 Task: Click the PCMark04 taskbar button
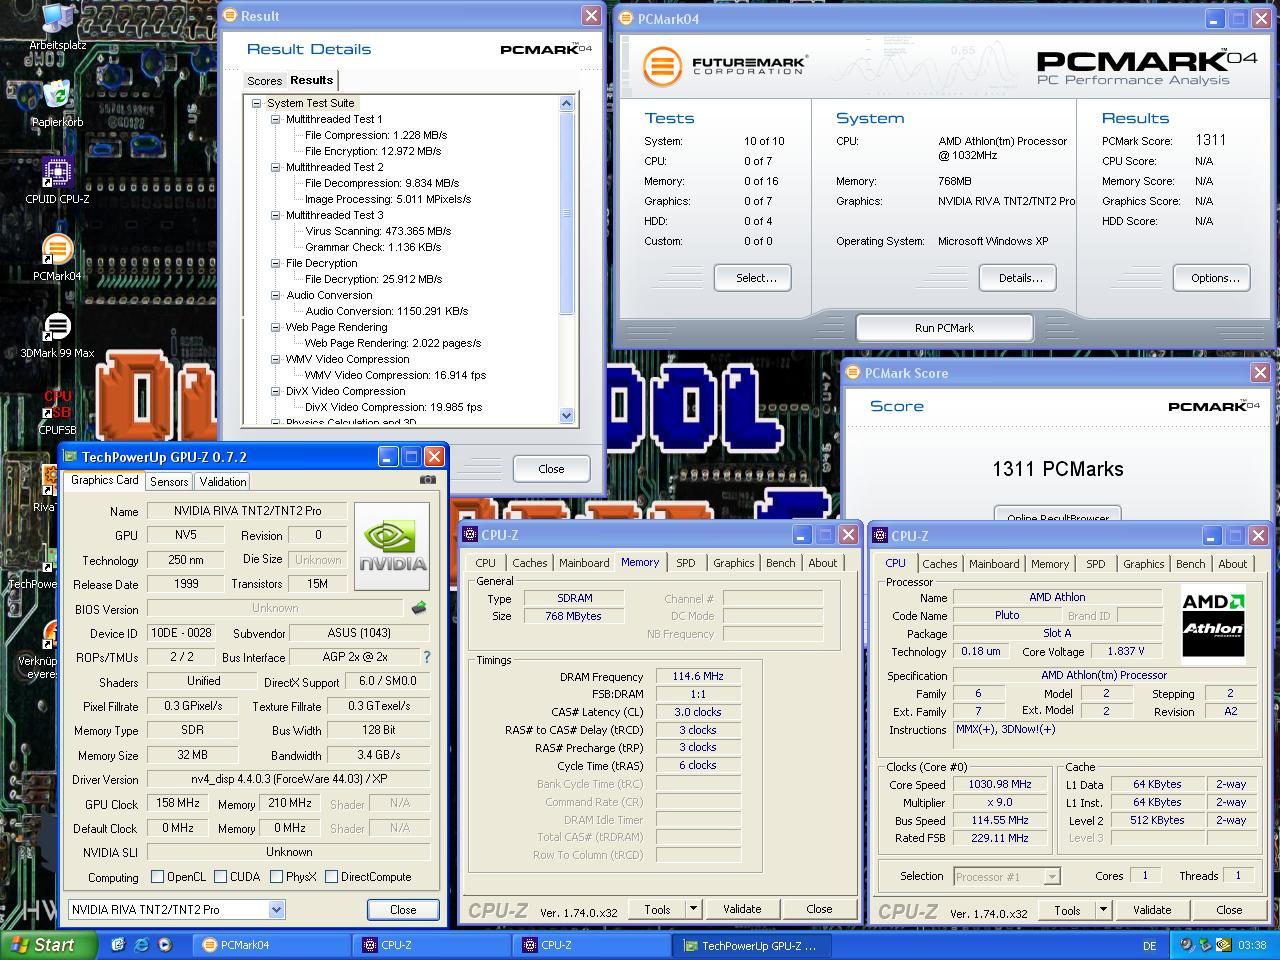coord(272,945)
